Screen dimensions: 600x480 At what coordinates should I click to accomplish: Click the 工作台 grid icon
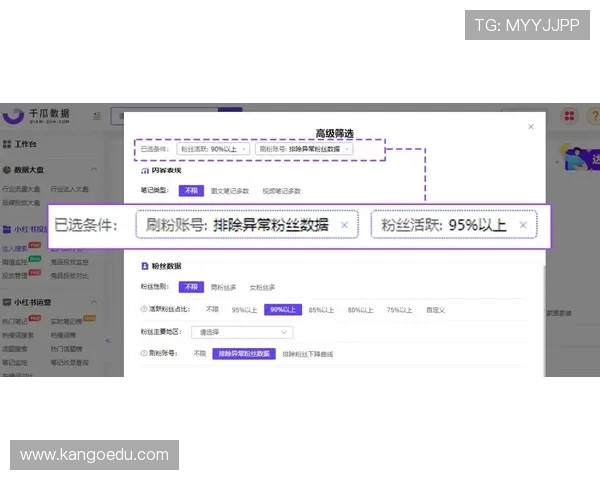point(7,144)
